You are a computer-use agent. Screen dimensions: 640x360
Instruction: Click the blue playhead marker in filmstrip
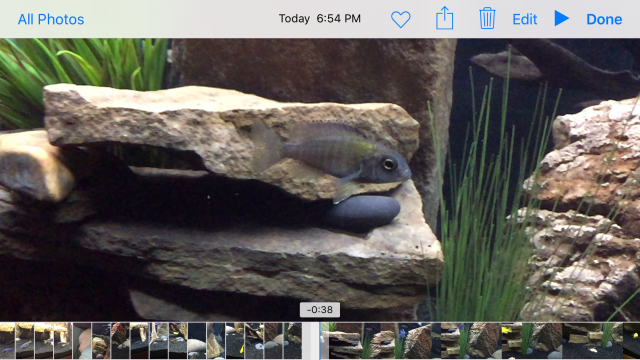[320, 341]
